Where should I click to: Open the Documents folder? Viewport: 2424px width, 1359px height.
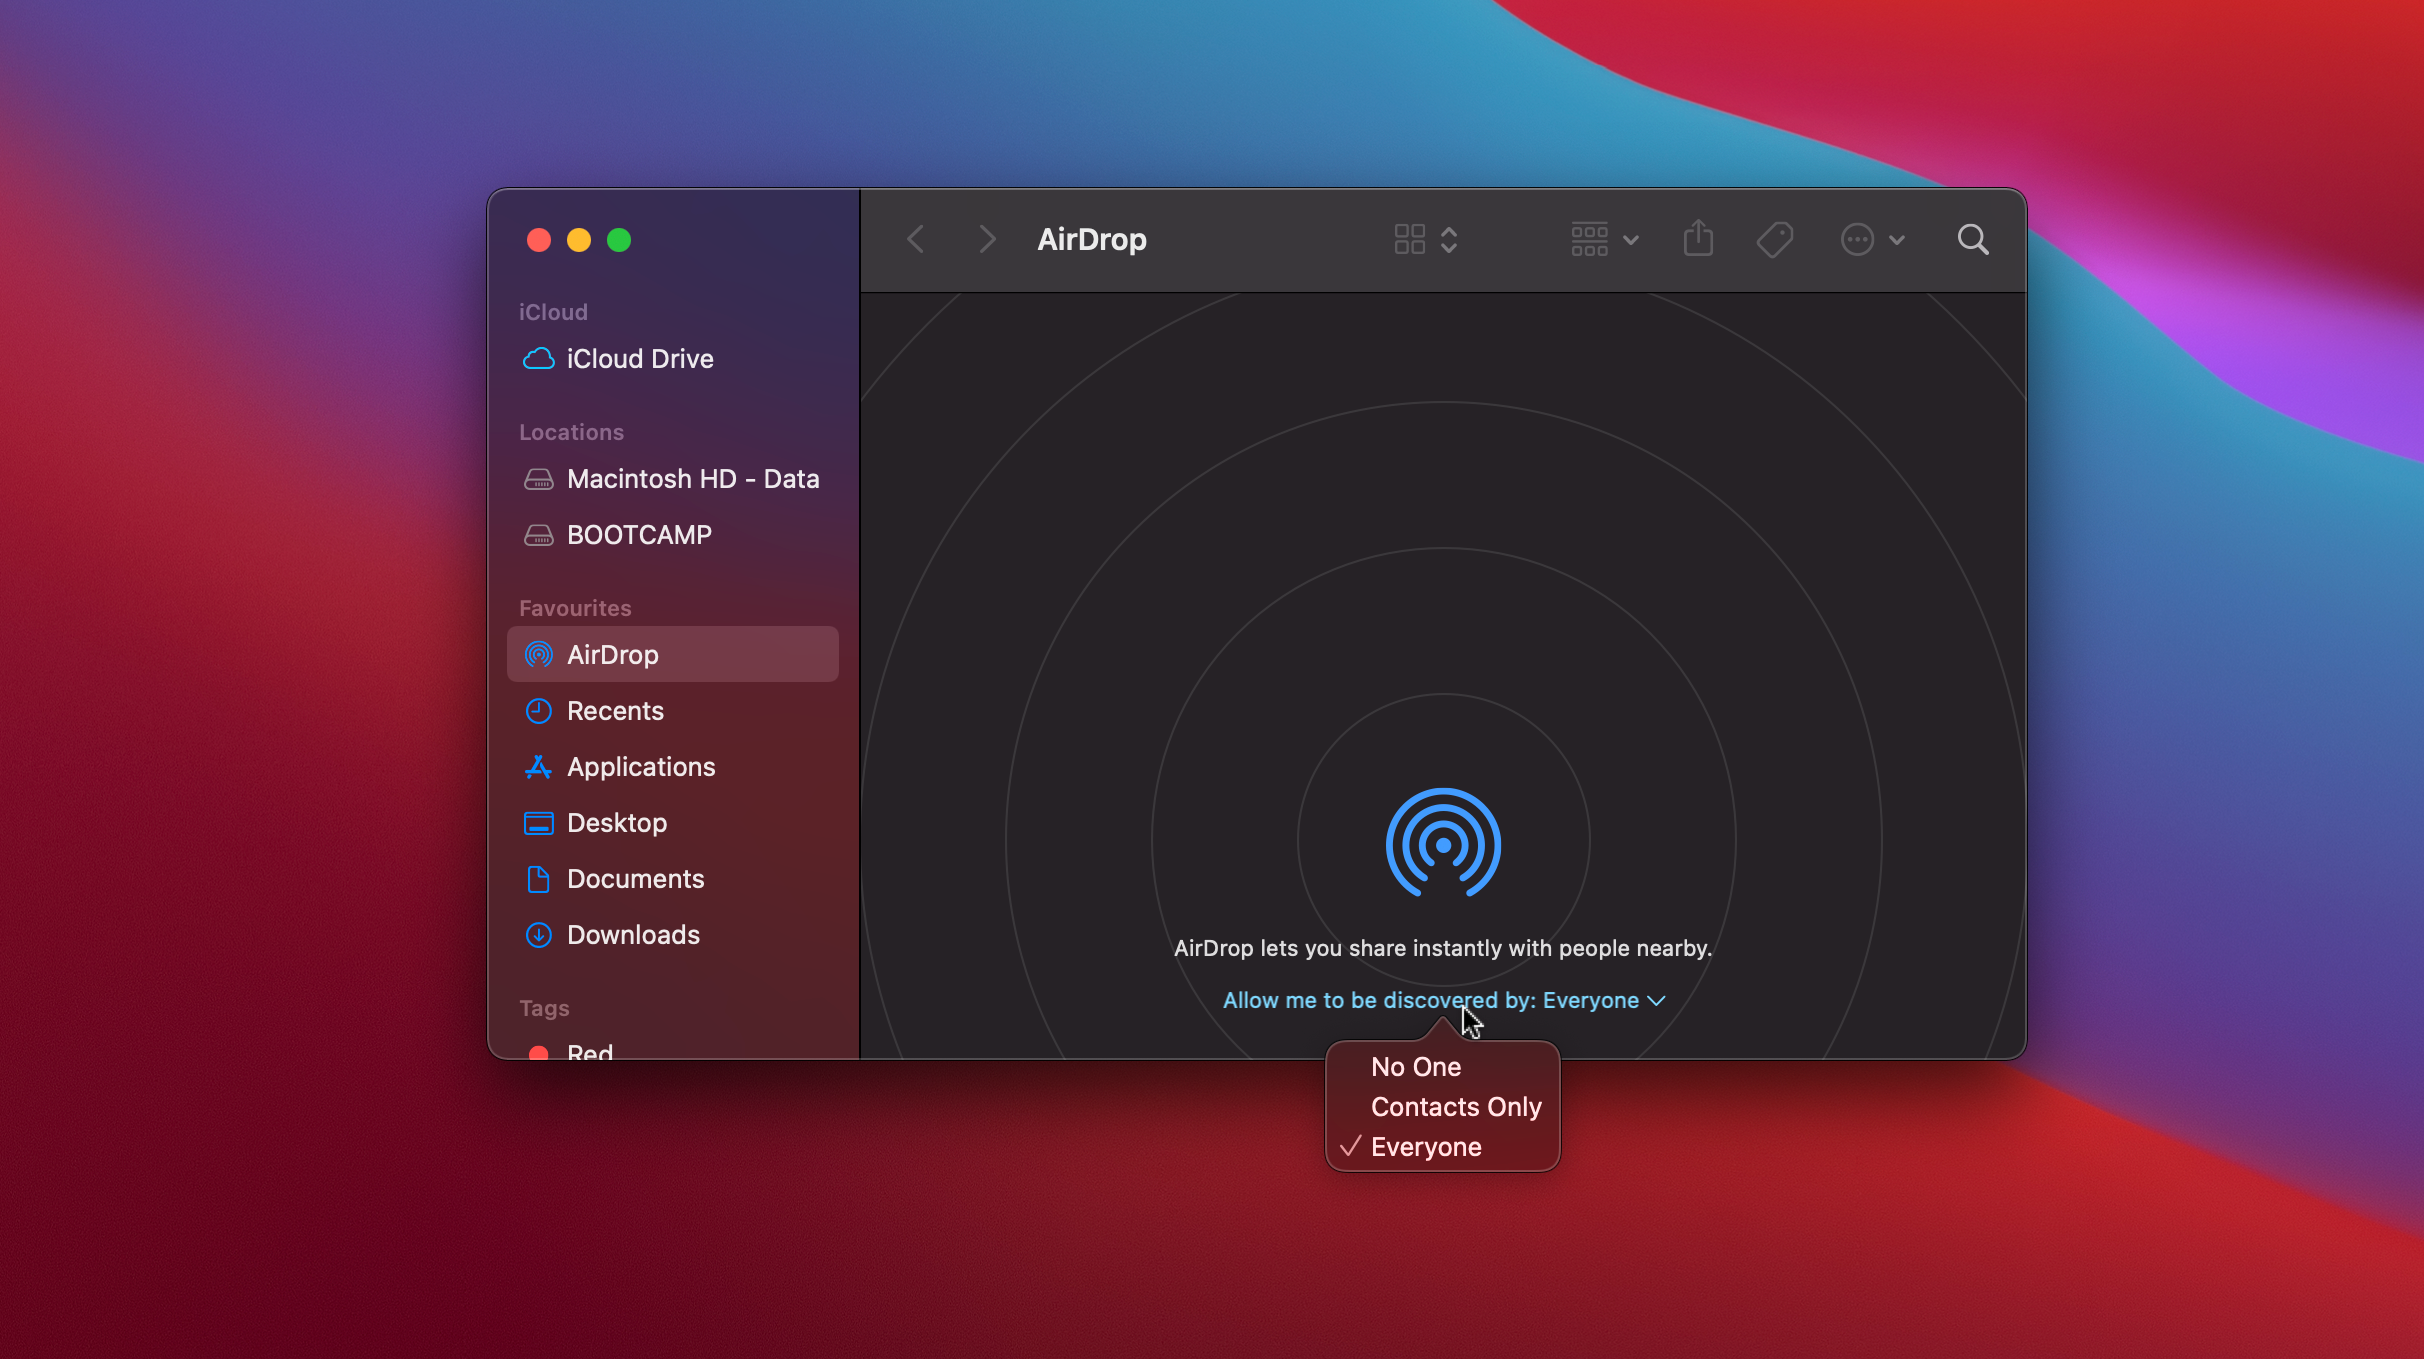point(673,879)
